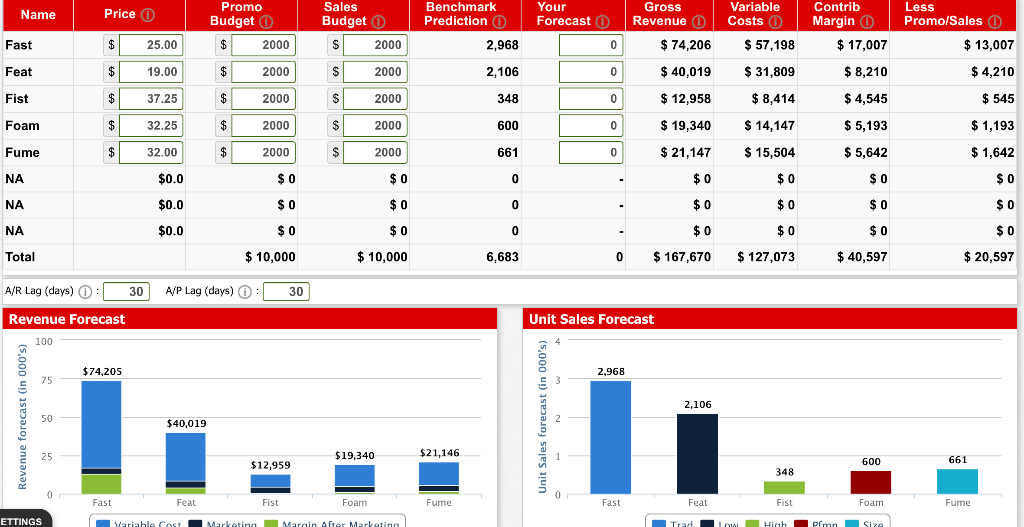Screen dimensions: 1024x527
Task: Edit the Fast sales budget field
Action: click(376, 45)
